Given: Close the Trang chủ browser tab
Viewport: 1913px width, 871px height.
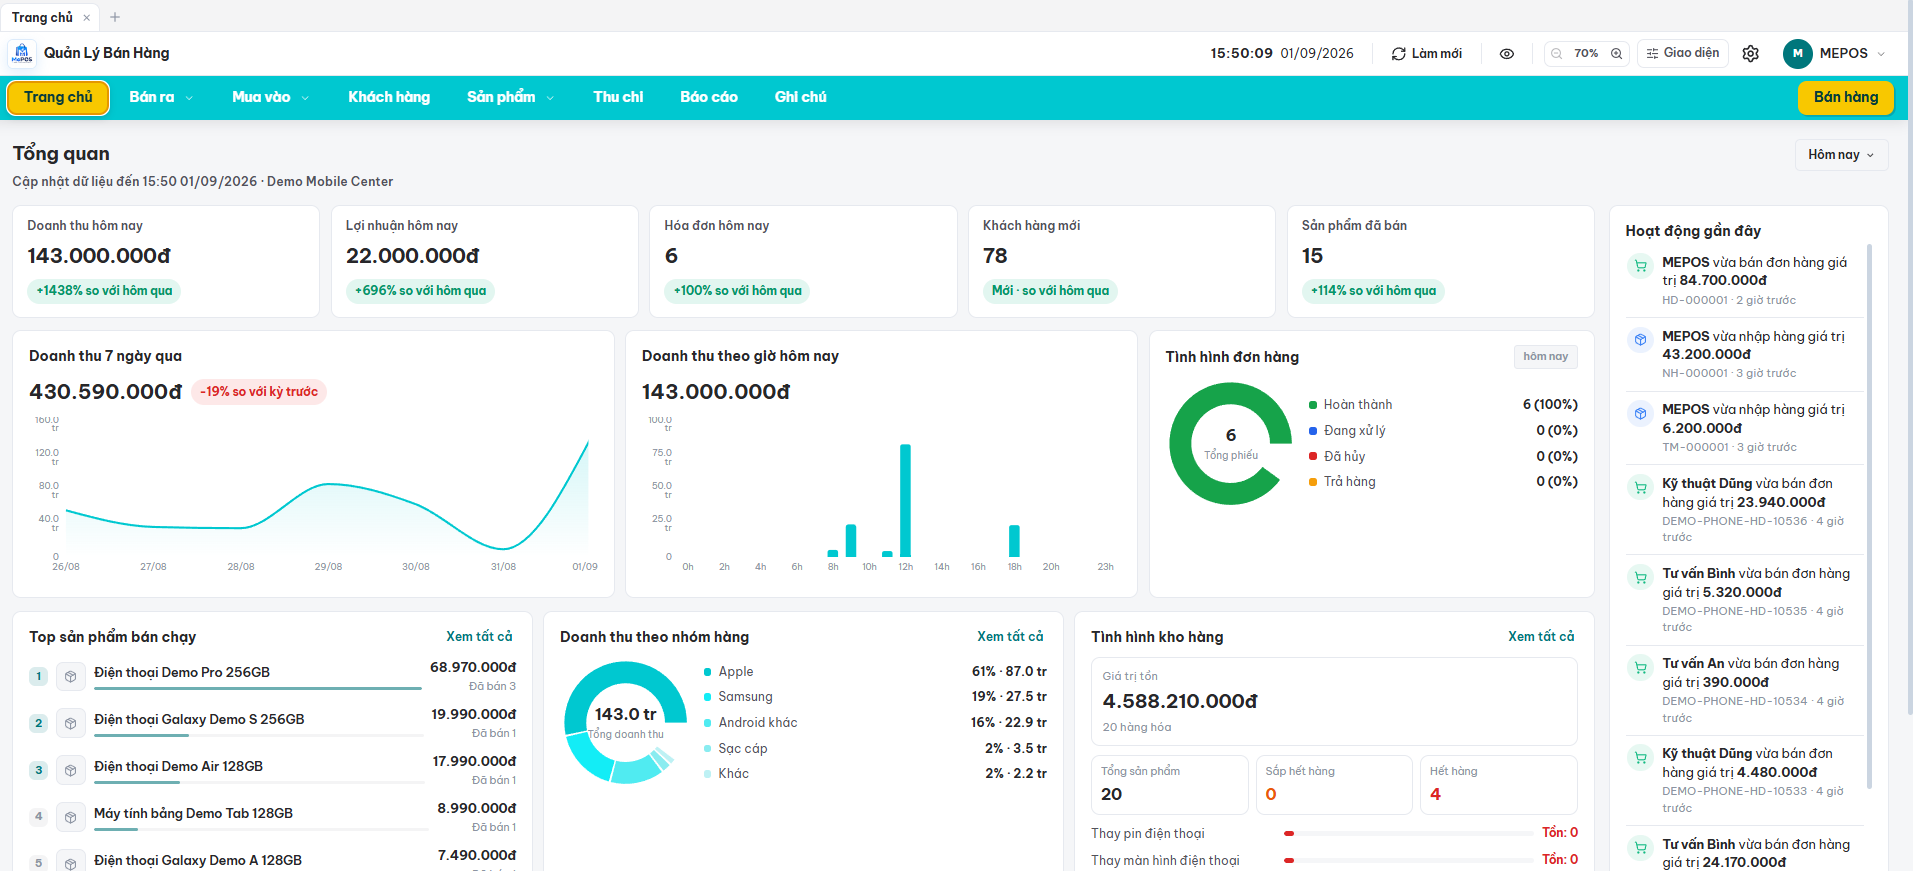Looking at the screenshot, I should (87, 17).
